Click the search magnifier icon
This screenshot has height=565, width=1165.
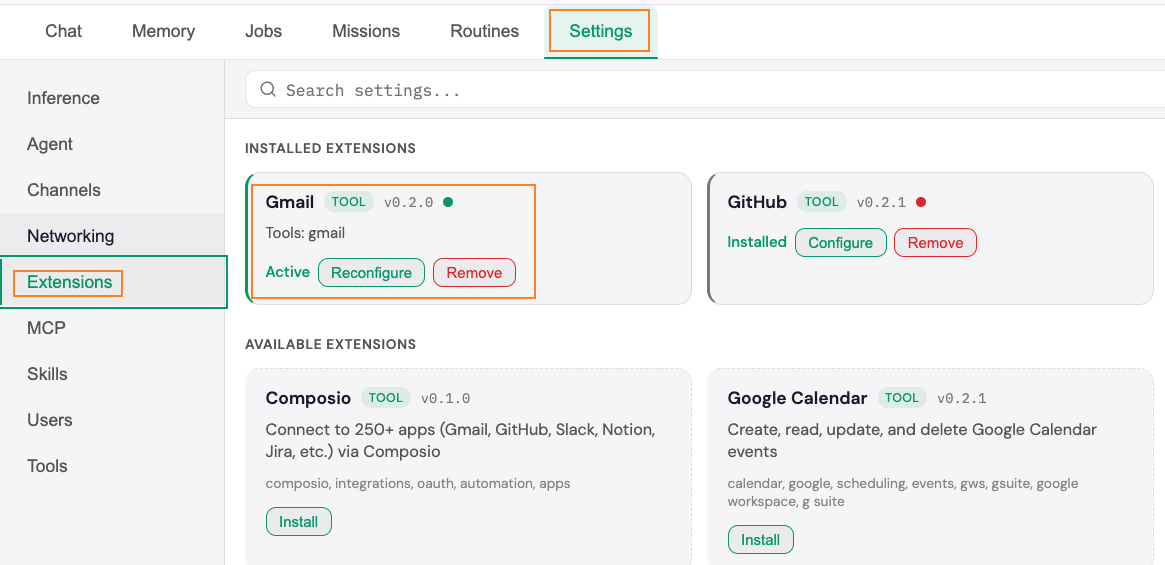pyautogui.click(x=268, y=90)
